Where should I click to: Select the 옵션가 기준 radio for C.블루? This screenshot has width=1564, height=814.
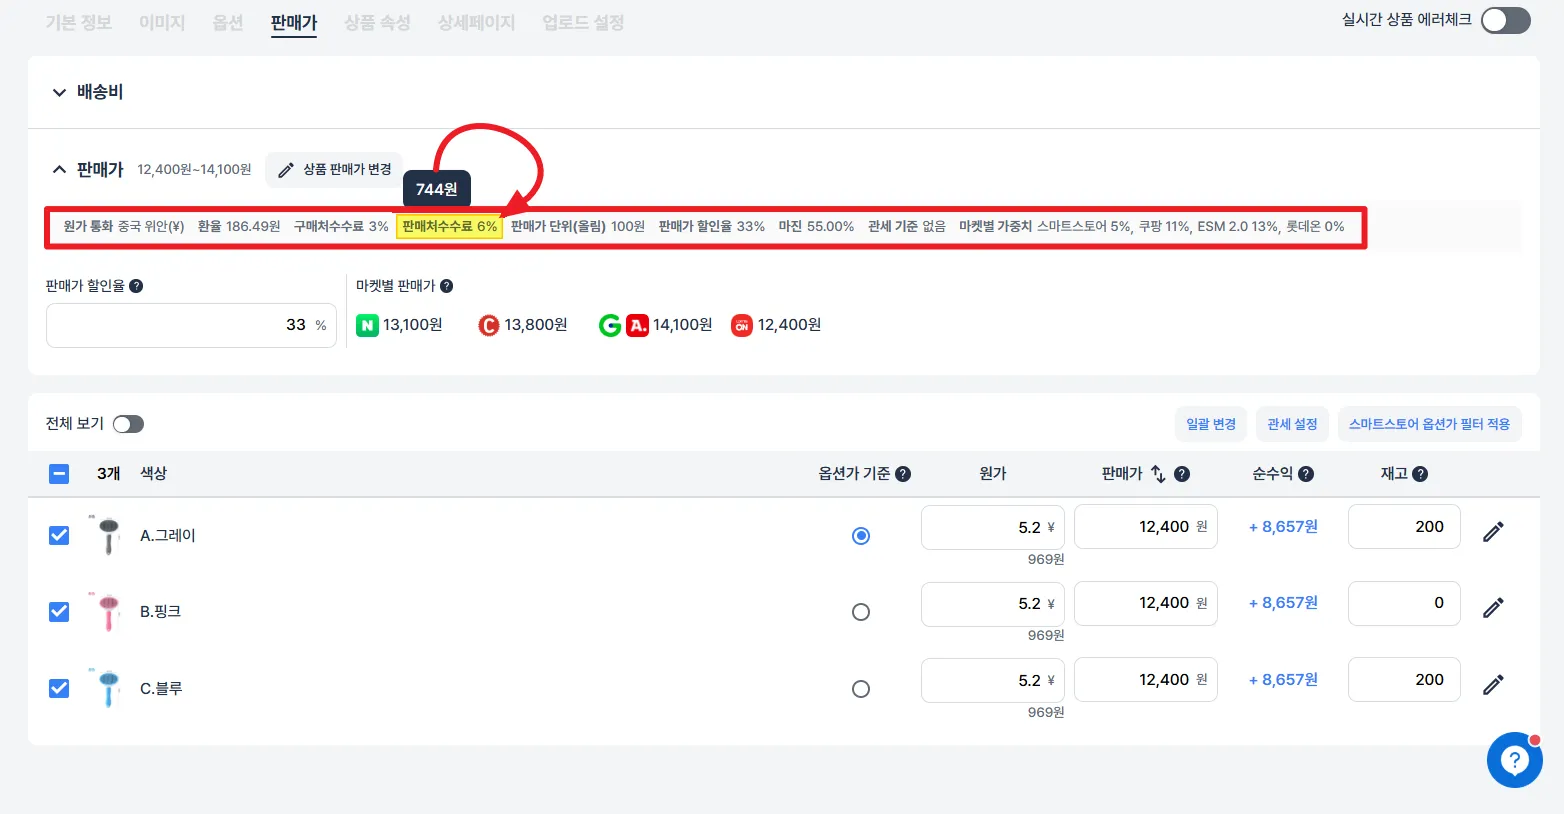tap(861, 688)
